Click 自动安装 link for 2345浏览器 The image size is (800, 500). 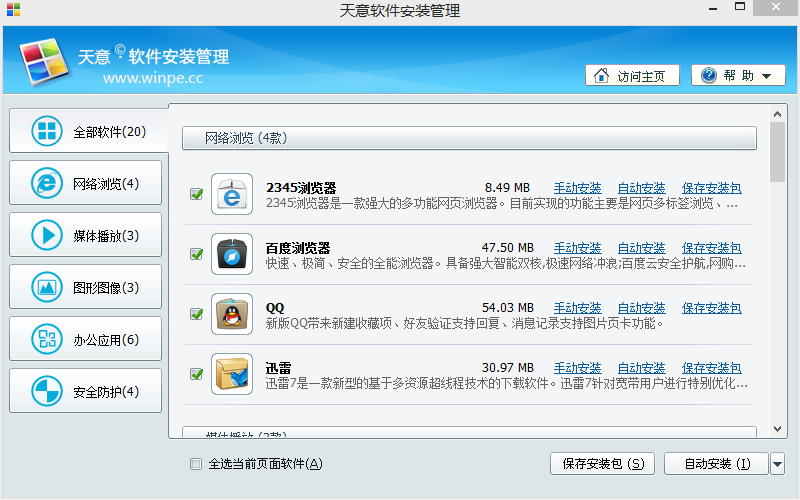pyautogui.click(x=641, y=188)
